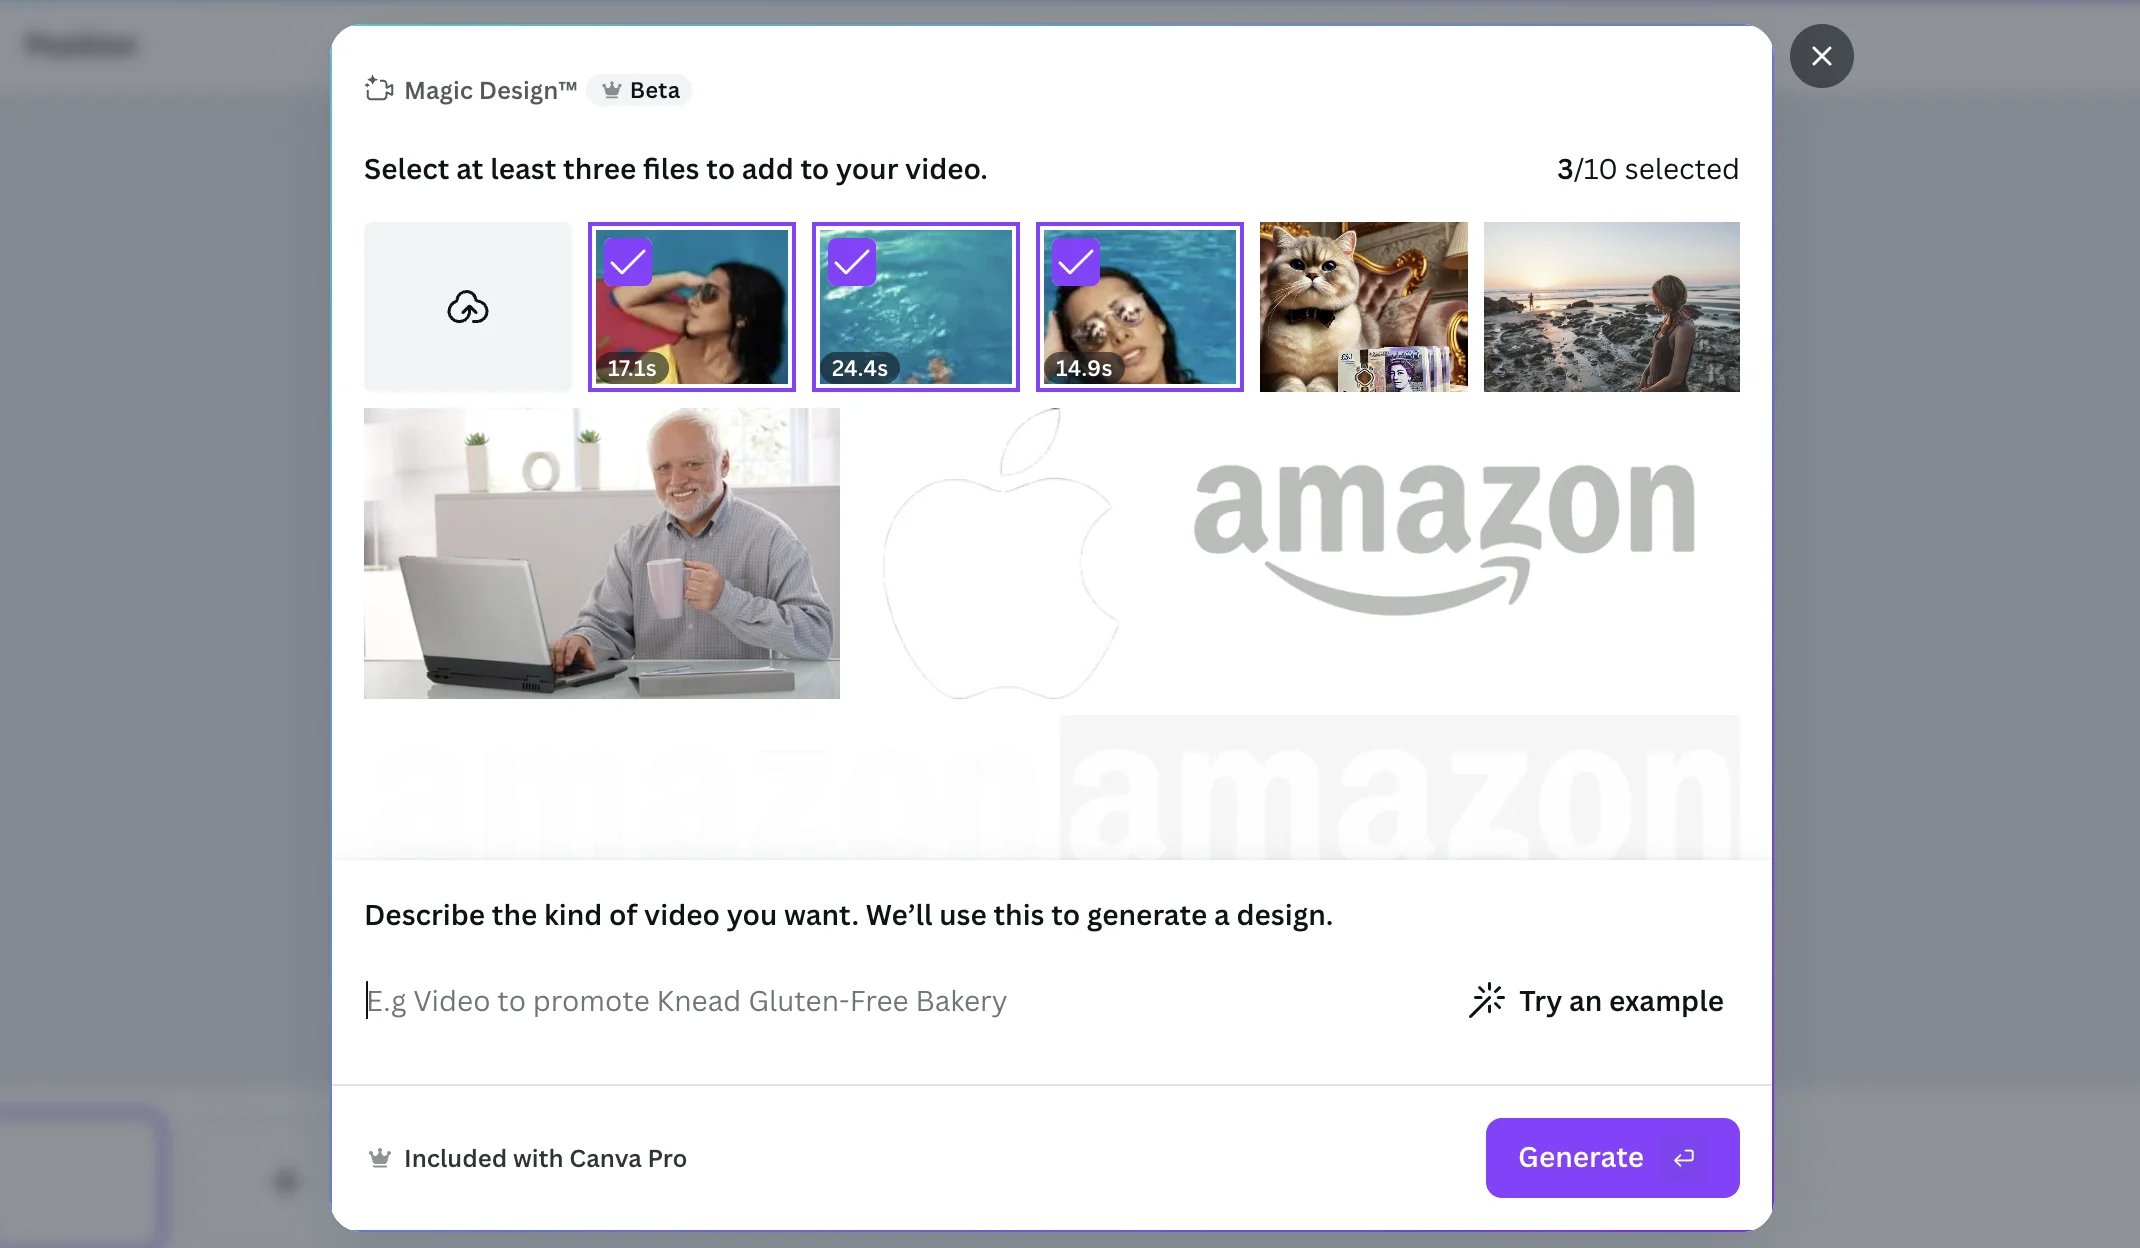Click the cloud upload icon tile
Screen dimensions: 2140x1248
coord(467,307)
